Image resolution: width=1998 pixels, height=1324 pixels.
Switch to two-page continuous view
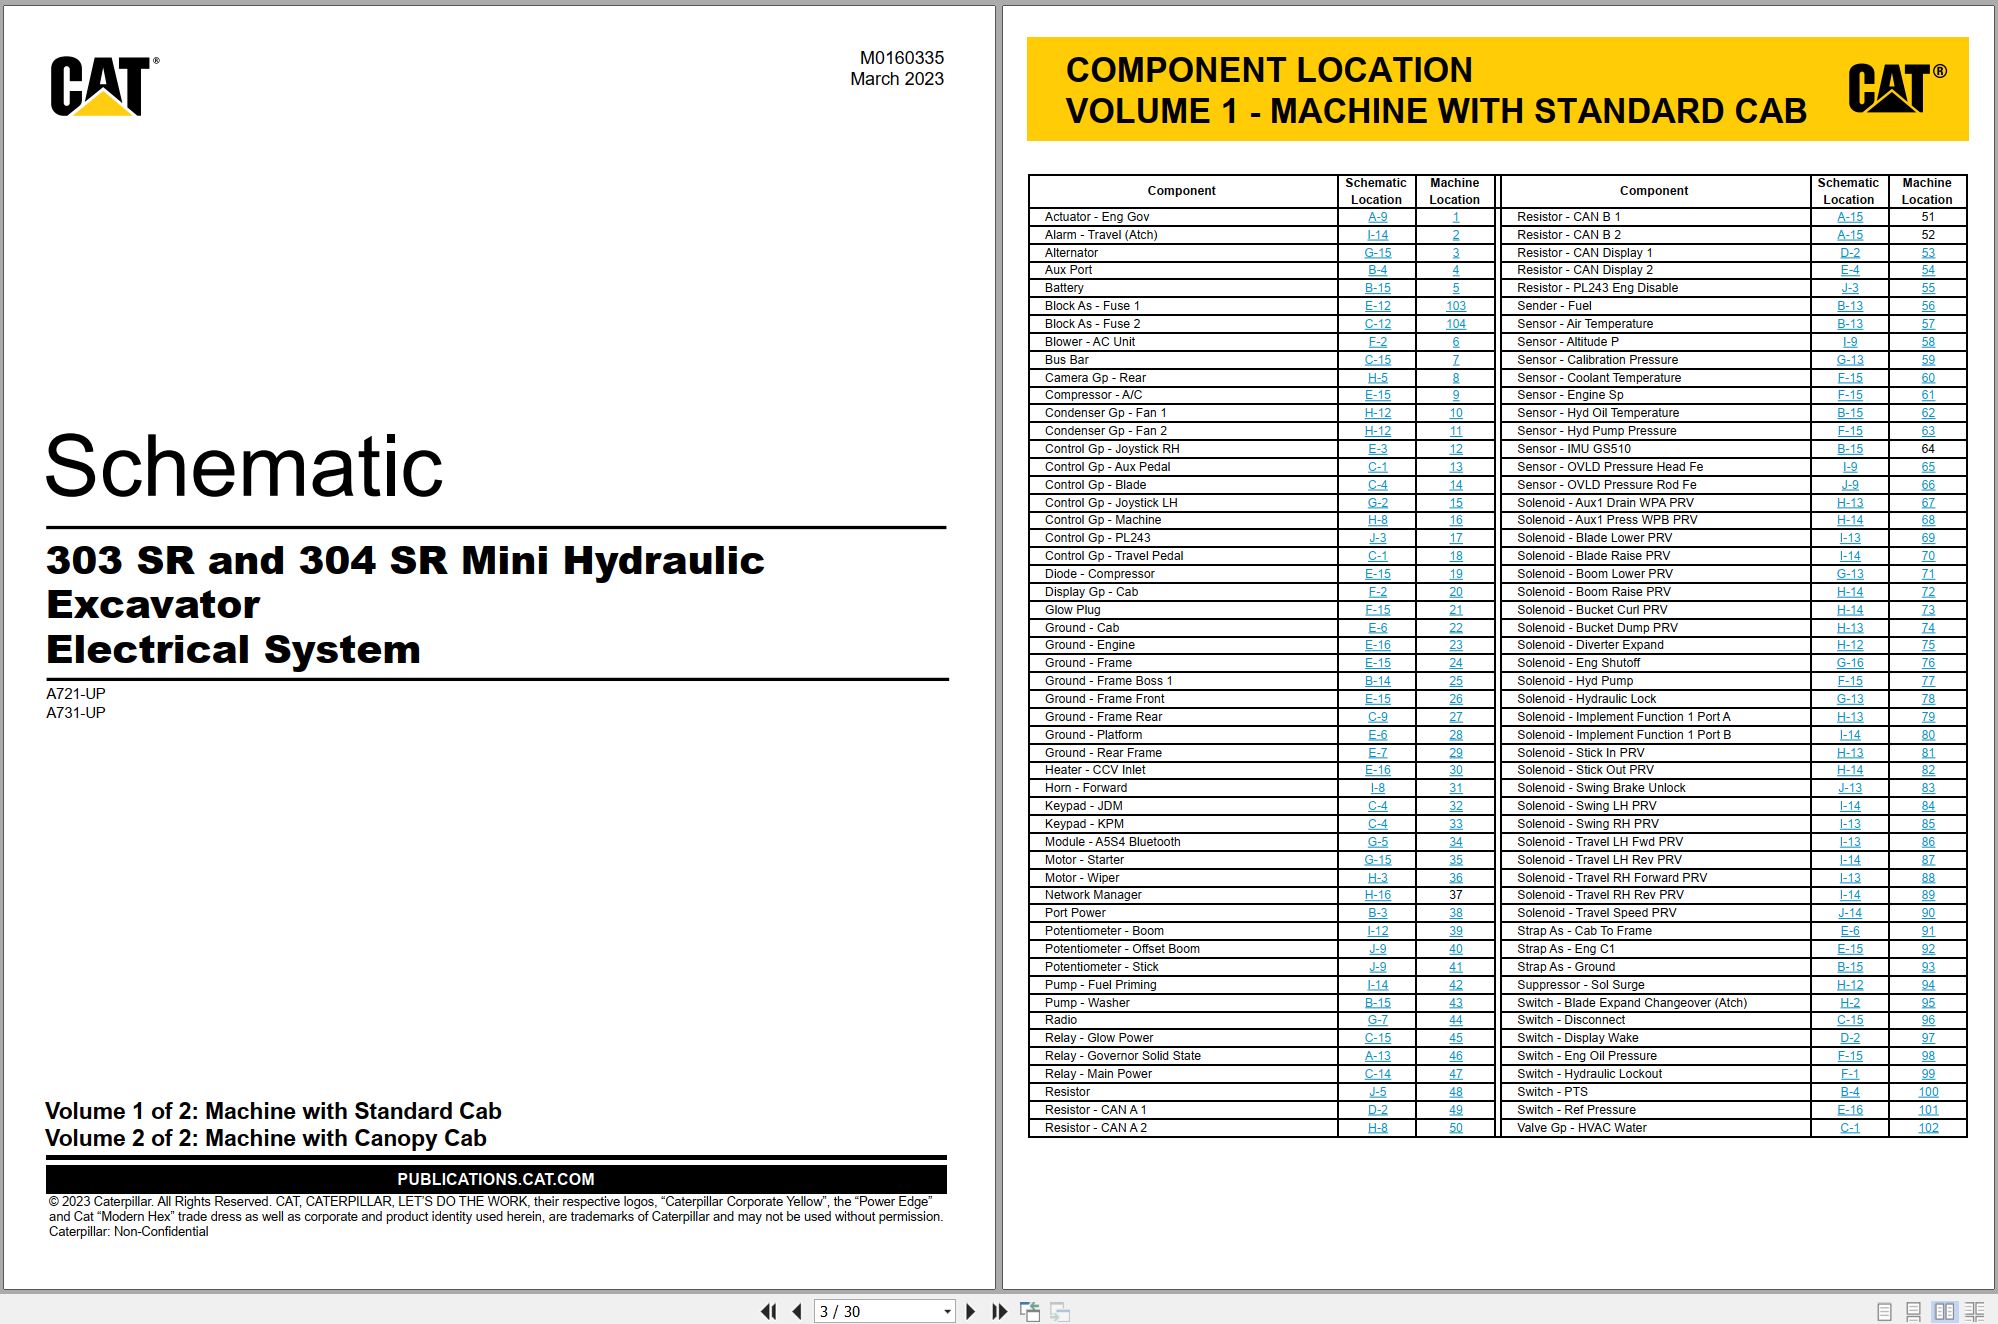pyautogui.click(x=1975, y=1311)
